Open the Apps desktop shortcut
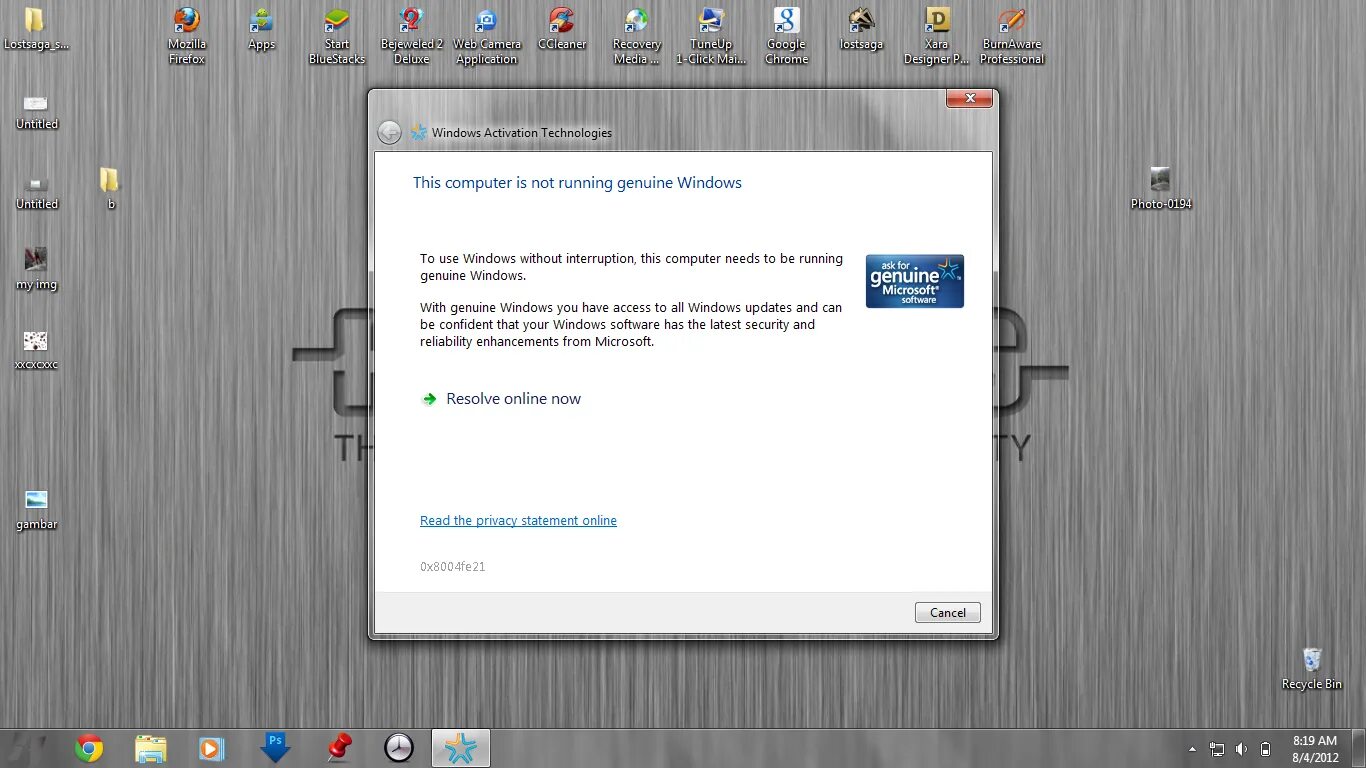The height and width of the screenshot is (768, 1366). 262,30
